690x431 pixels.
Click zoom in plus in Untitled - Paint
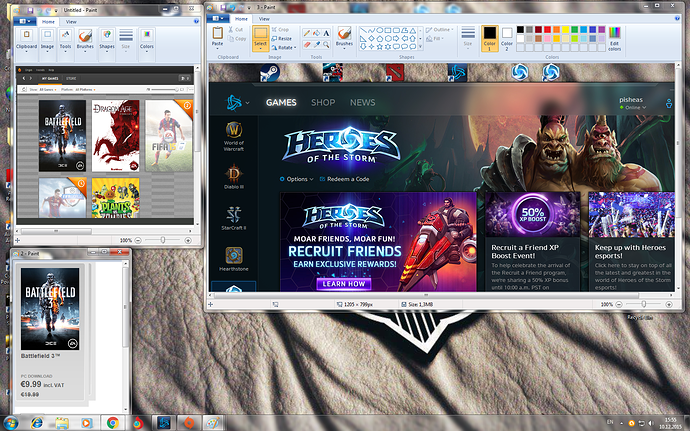(188, 240)
